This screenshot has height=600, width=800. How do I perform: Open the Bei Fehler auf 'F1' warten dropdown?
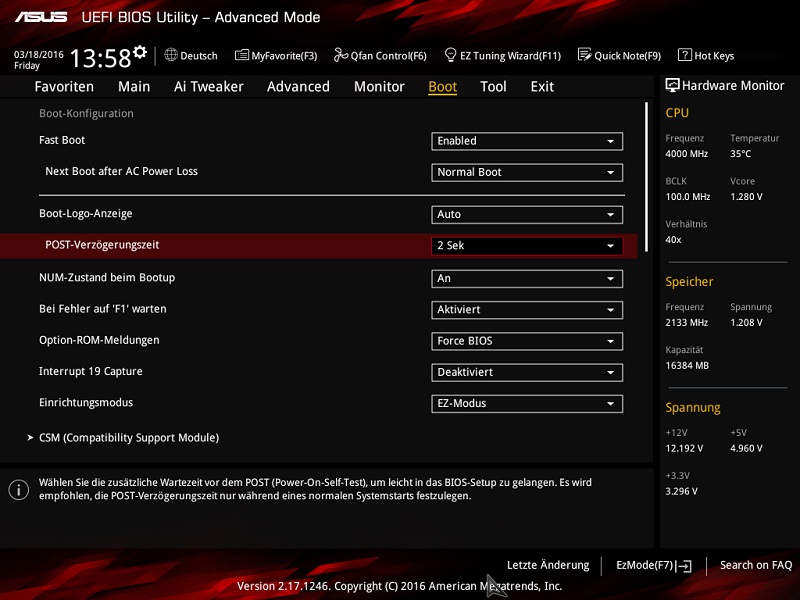[x=527, y=310]
